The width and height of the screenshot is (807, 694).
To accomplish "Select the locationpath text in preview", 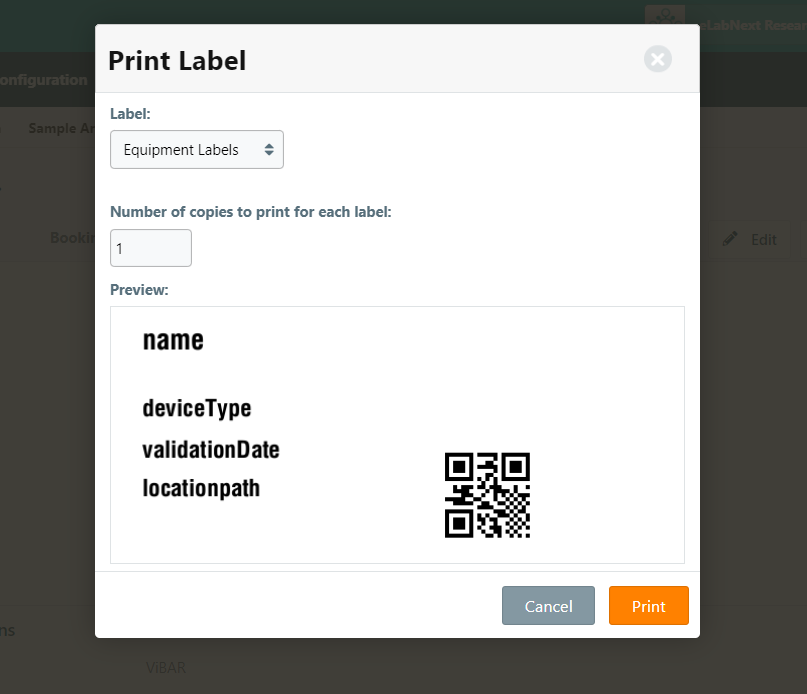I will (201, 488).
